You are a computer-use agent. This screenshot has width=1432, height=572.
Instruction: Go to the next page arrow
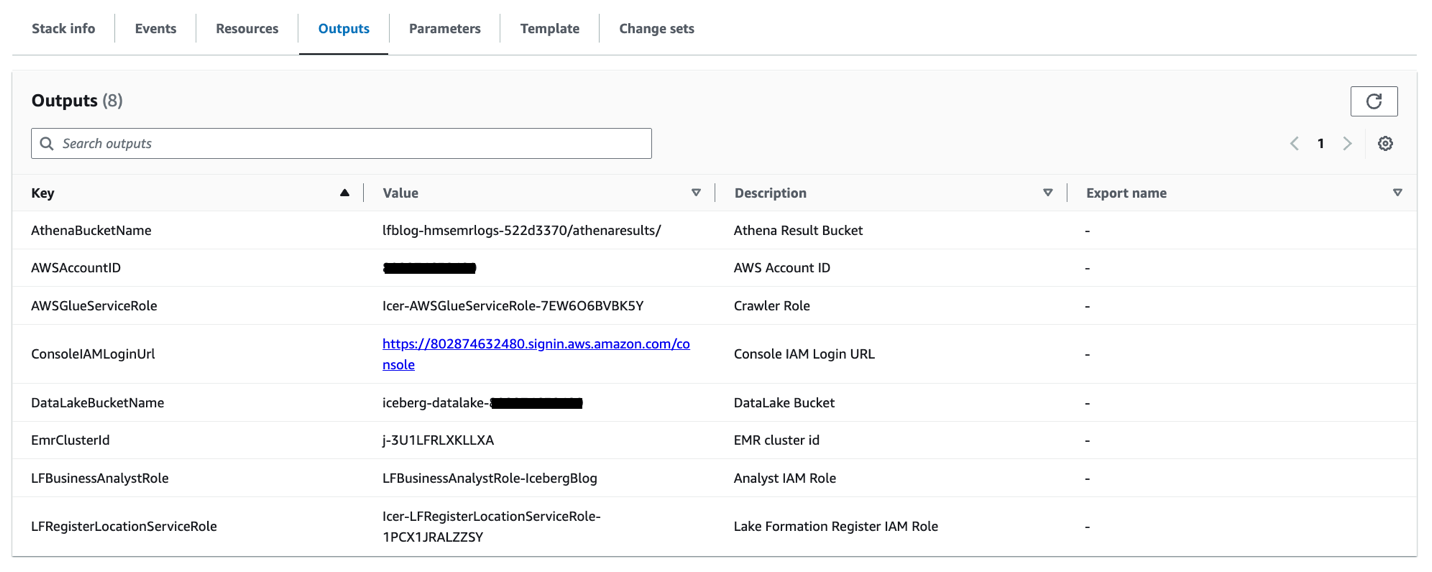[x=1347, y=144]
